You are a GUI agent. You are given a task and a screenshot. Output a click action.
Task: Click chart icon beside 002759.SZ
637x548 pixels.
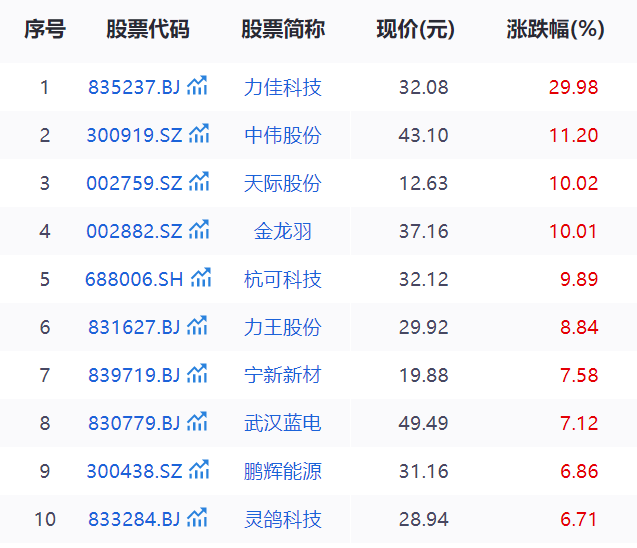tap(200, 182)
